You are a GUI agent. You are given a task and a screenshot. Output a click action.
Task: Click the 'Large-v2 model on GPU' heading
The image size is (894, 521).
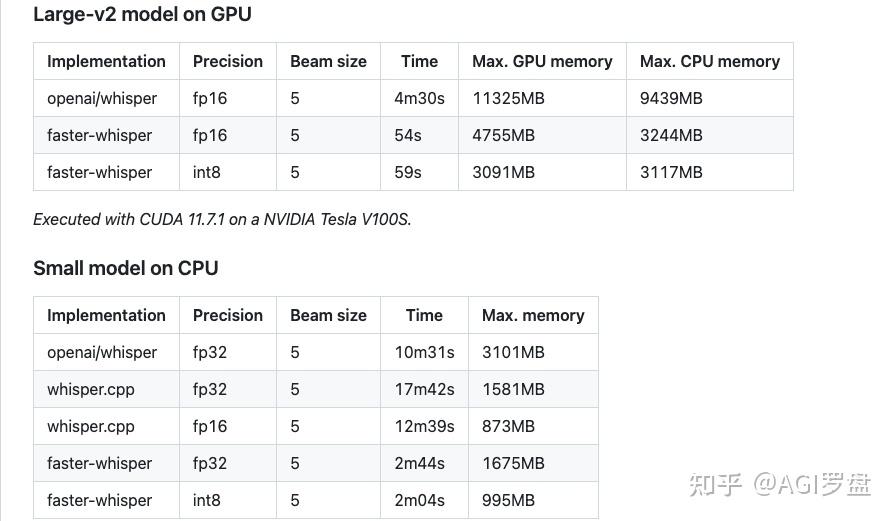point(142,15)
